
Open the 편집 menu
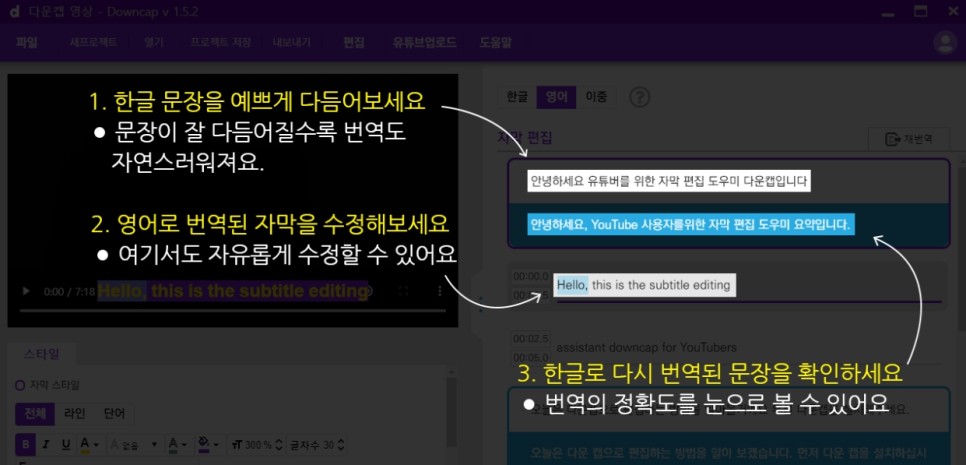pyautogui.click(x=354, y=42)
